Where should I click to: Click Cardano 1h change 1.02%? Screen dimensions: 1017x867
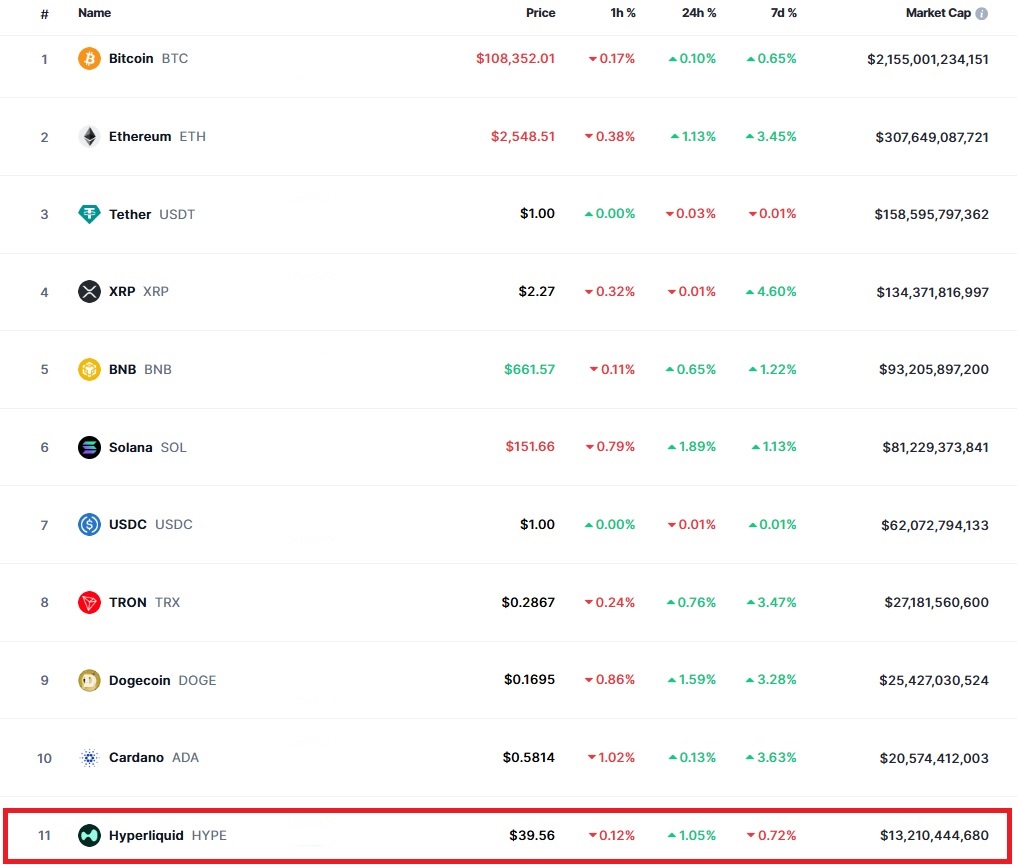click(x=611, y=757)
